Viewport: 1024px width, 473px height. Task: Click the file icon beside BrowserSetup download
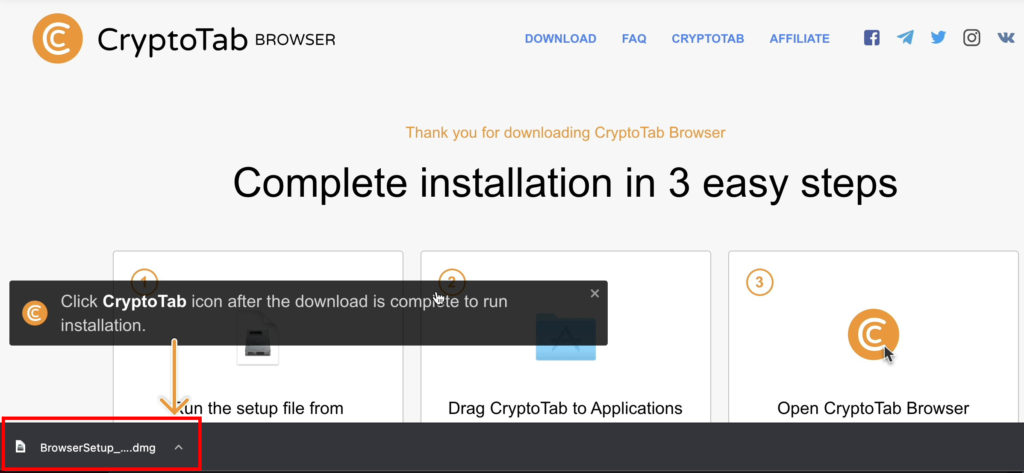[21, 448]
